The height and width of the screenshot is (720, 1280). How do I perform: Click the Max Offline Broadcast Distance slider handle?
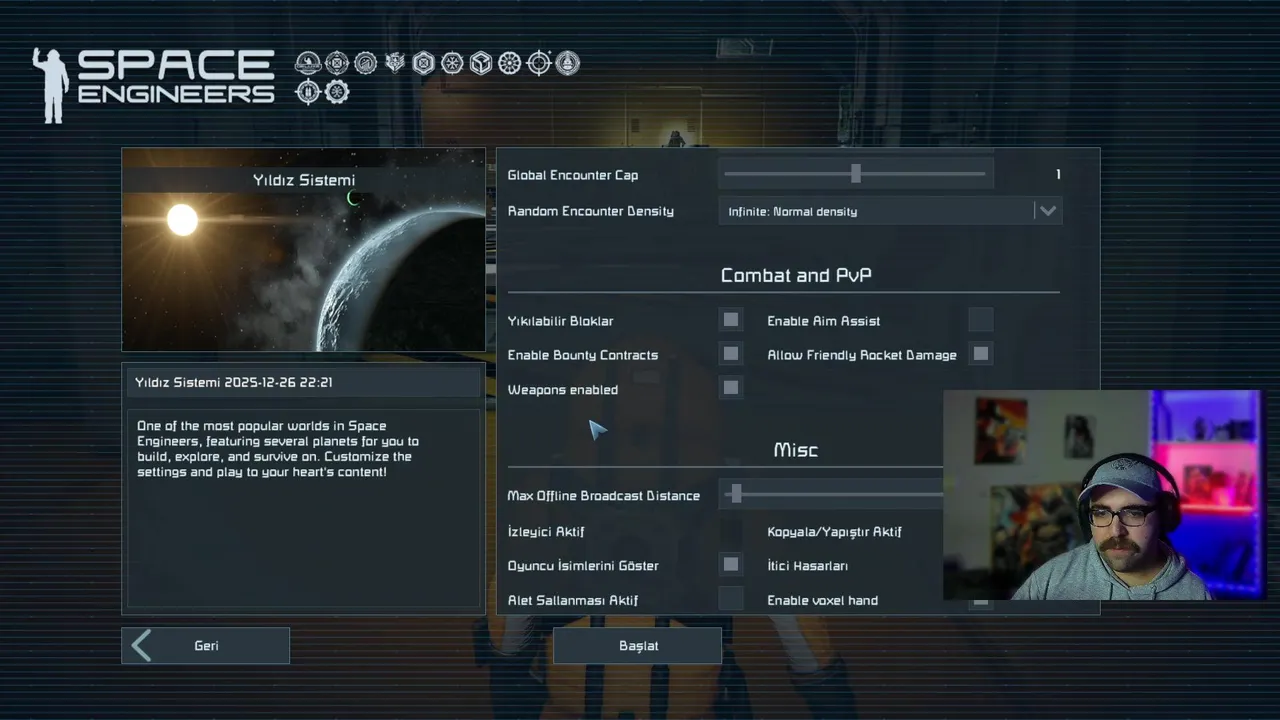[737, 494]
